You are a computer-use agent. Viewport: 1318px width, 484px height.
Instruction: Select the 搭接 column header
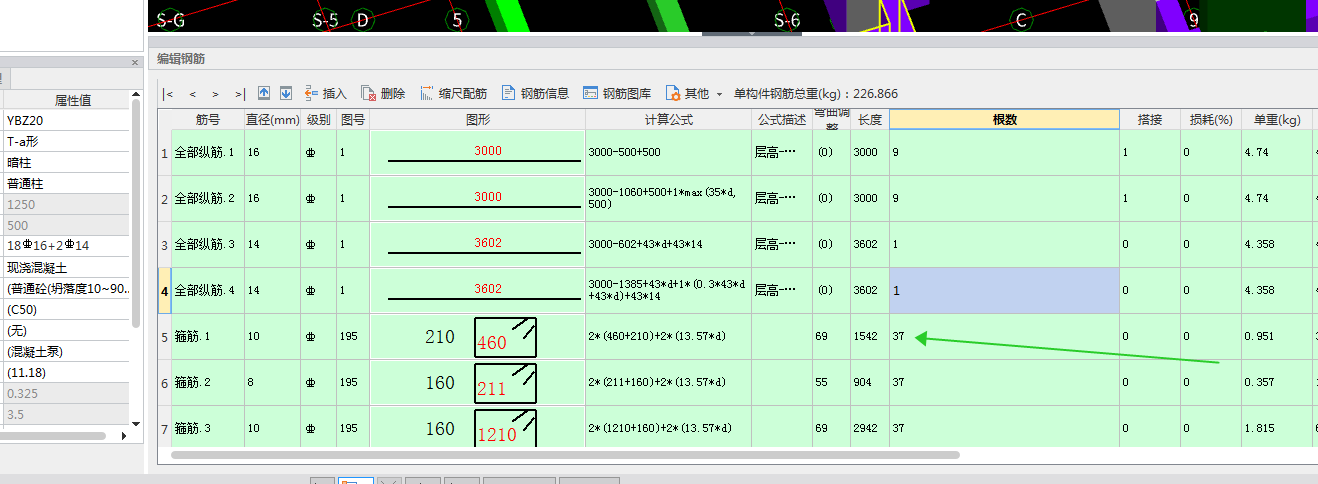[1149, 119]
